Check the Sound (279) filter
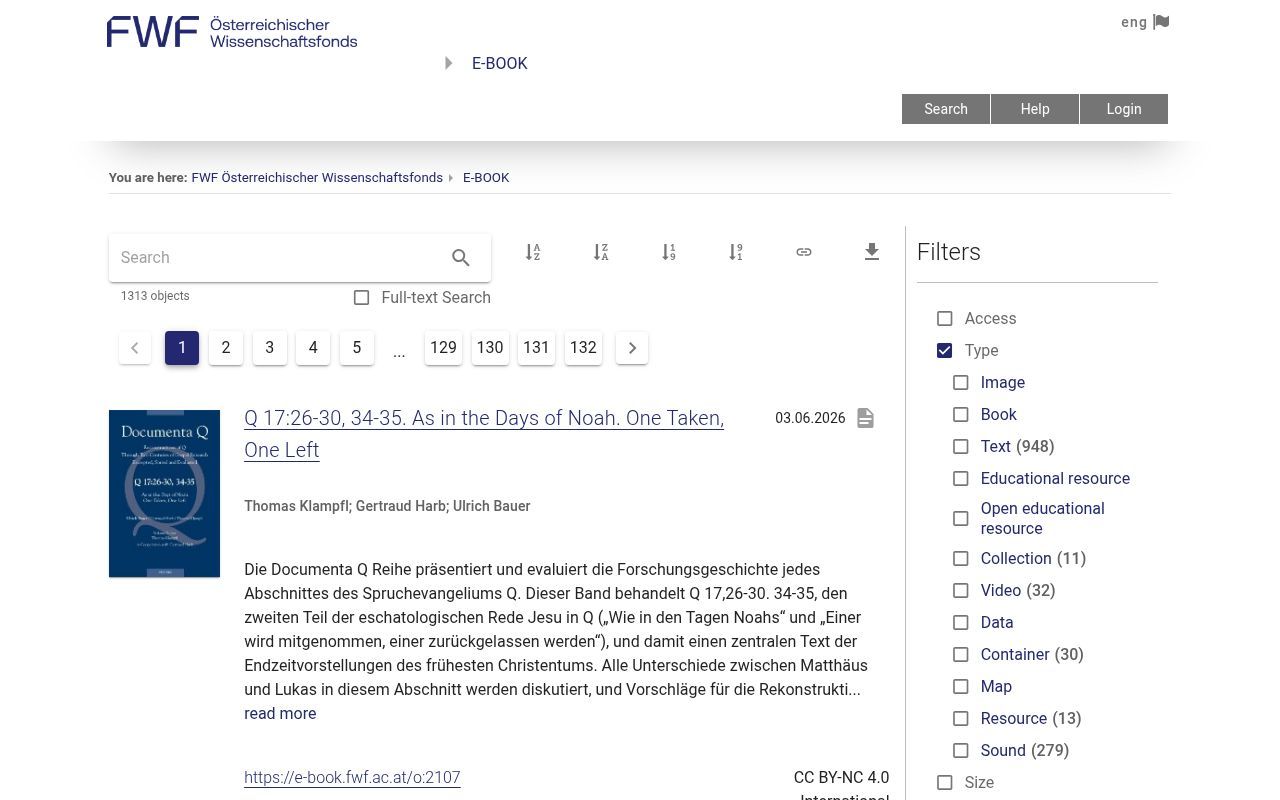1280x800 pixels. tap(961, 751)
